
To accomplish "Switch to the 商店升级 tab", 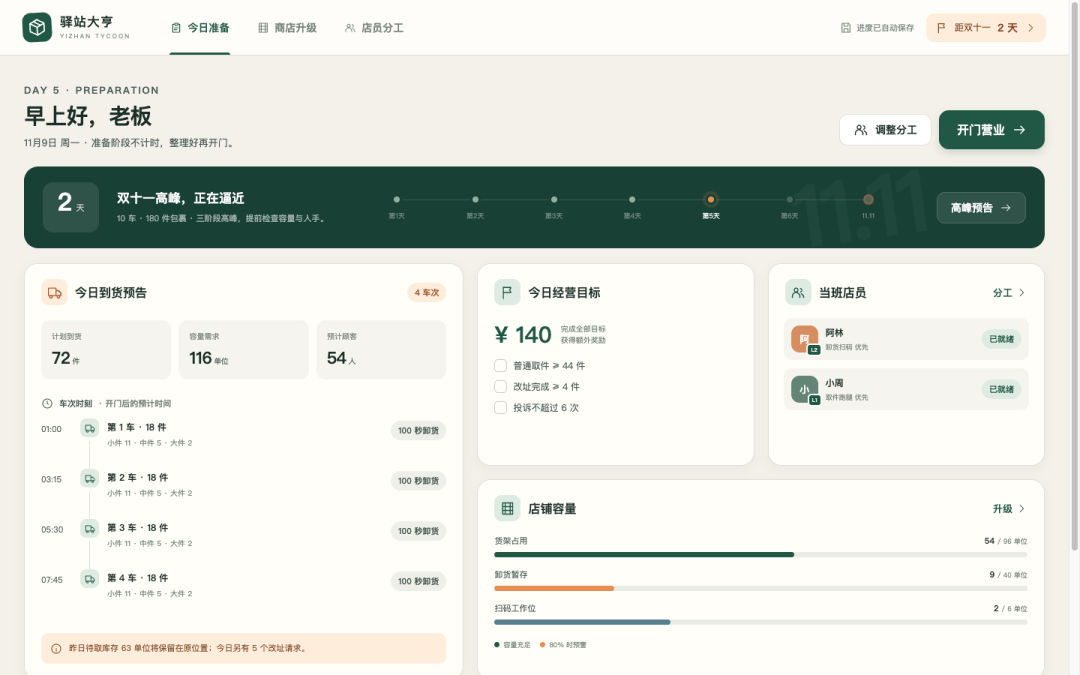I will pyautogui.click(x=287, y=28).
